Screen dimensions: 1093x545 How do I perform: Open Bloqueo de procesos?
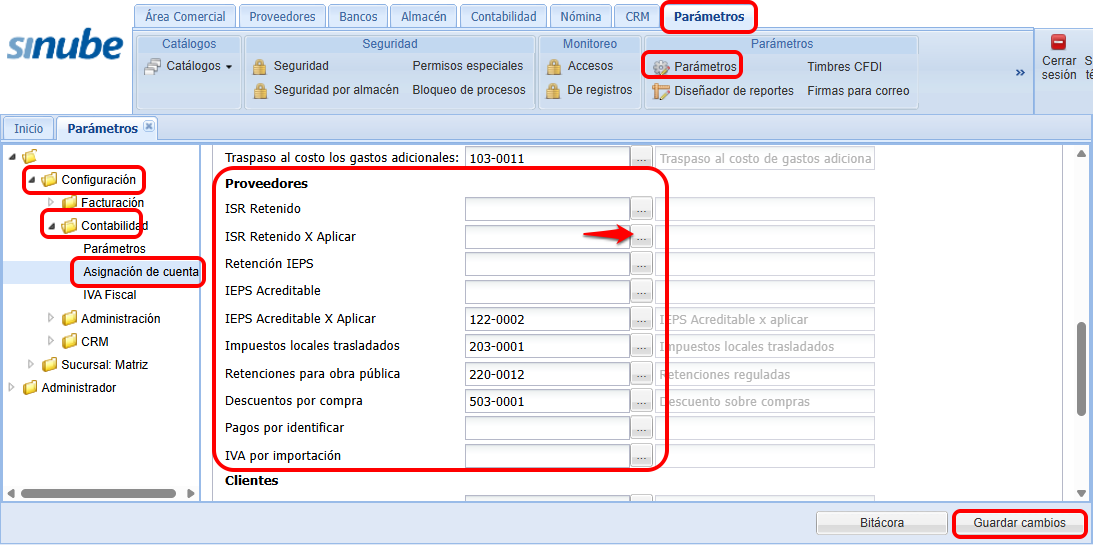pos(468,90)
